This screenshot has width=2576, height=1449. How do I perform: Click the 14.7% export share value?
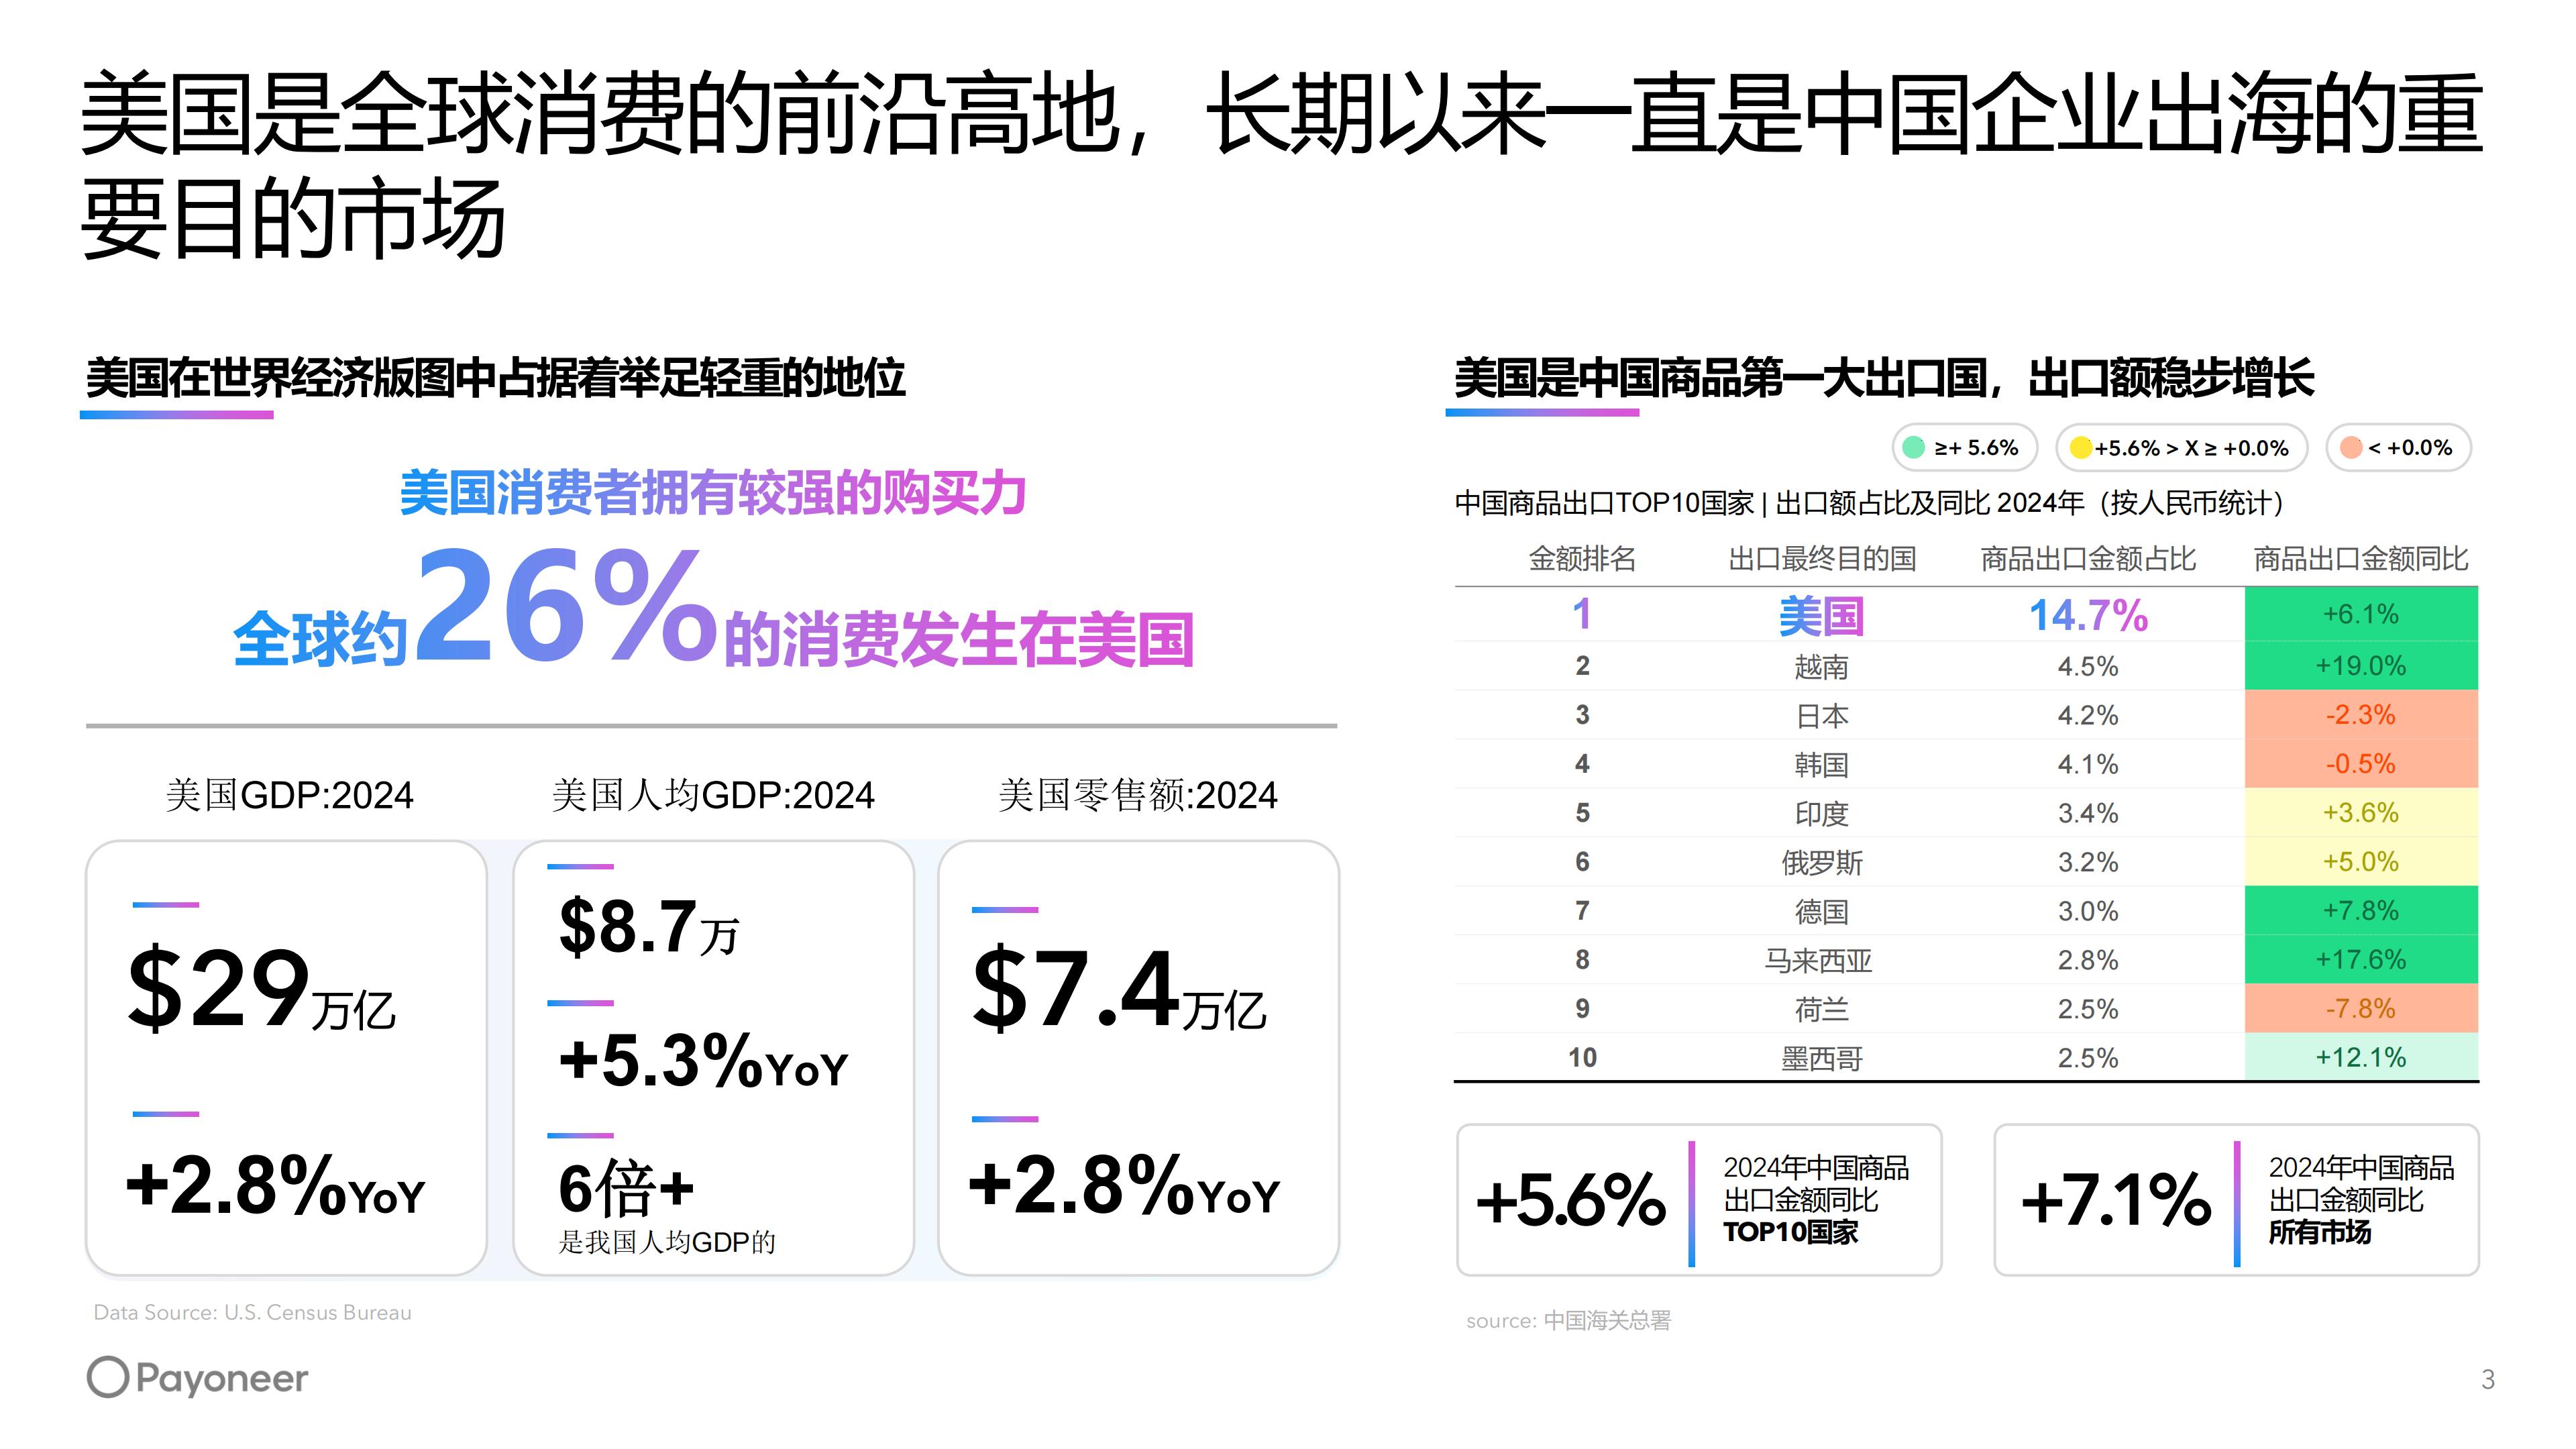[2088, 615]
